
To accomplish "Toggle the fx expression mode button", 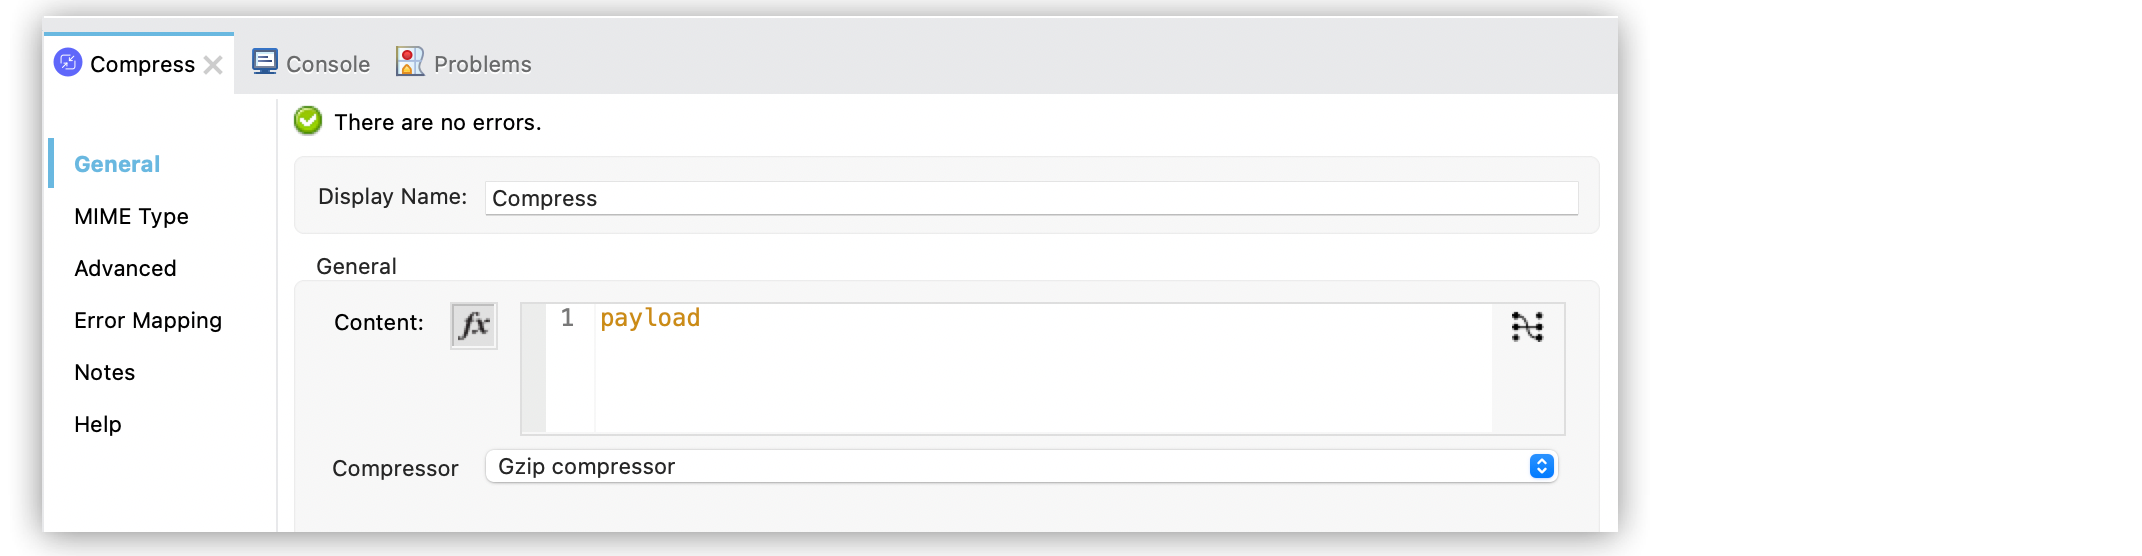I will pyautogui.click(x=474, y=325).
